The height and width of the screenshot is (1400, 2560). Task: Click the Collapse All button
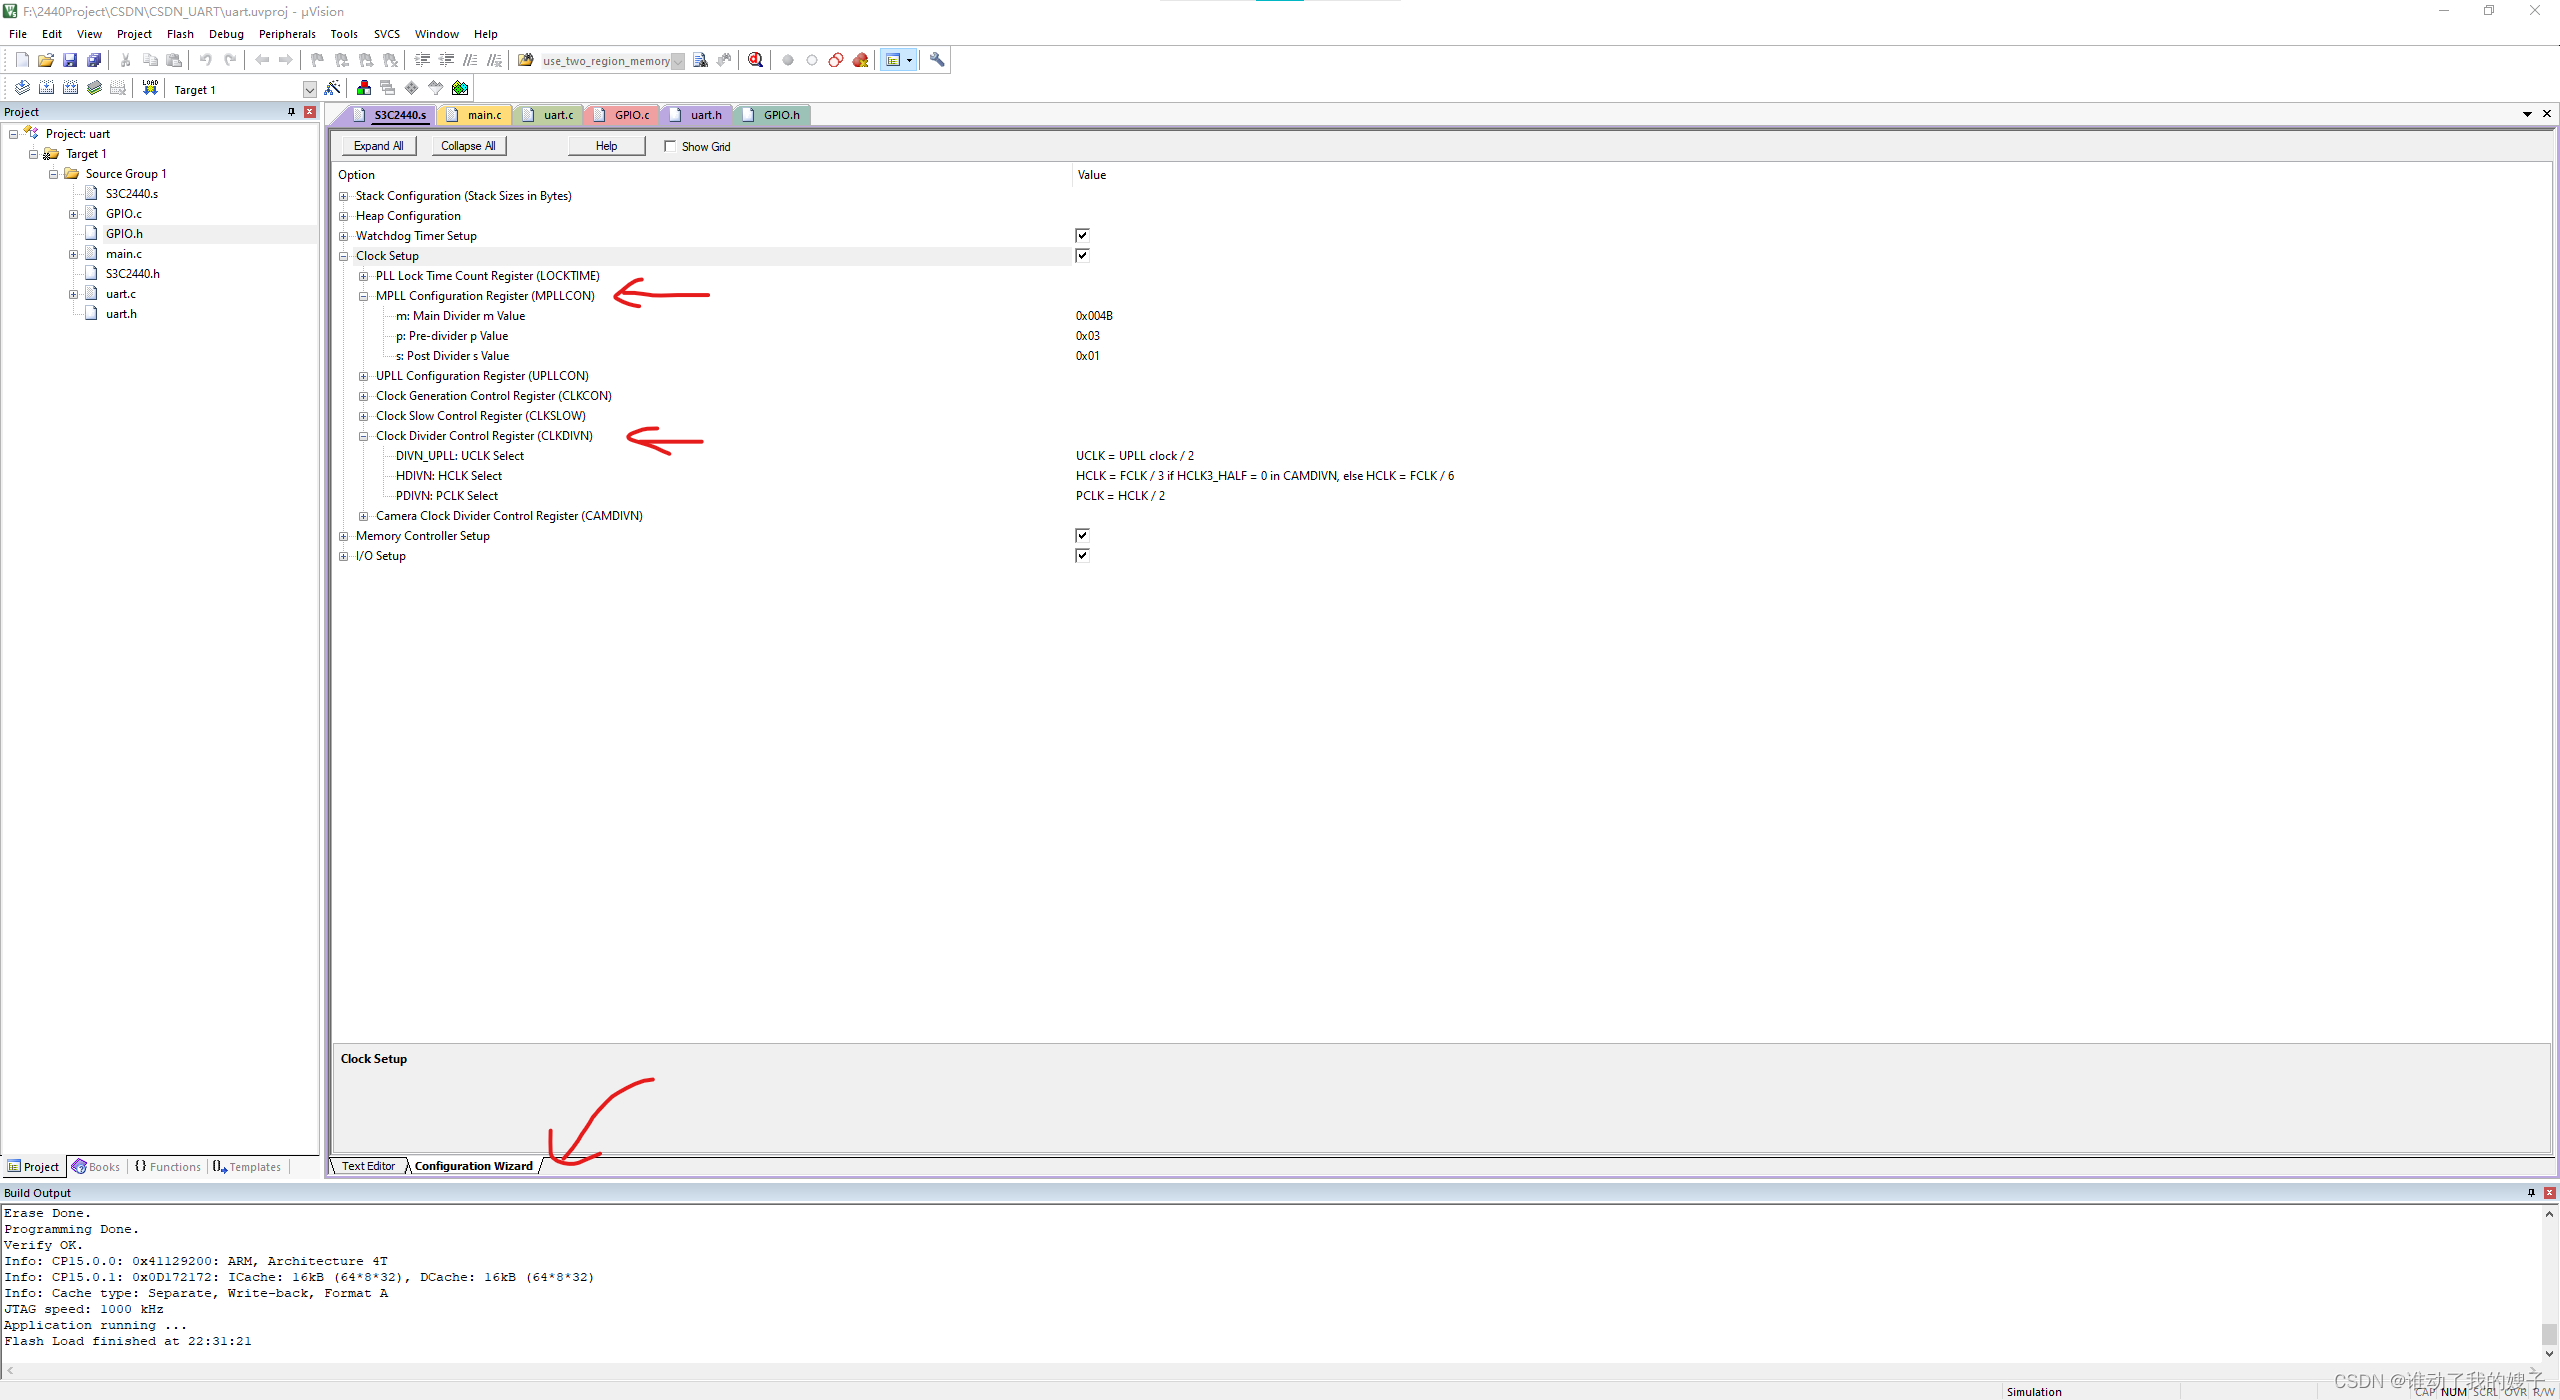click(468, 146)
